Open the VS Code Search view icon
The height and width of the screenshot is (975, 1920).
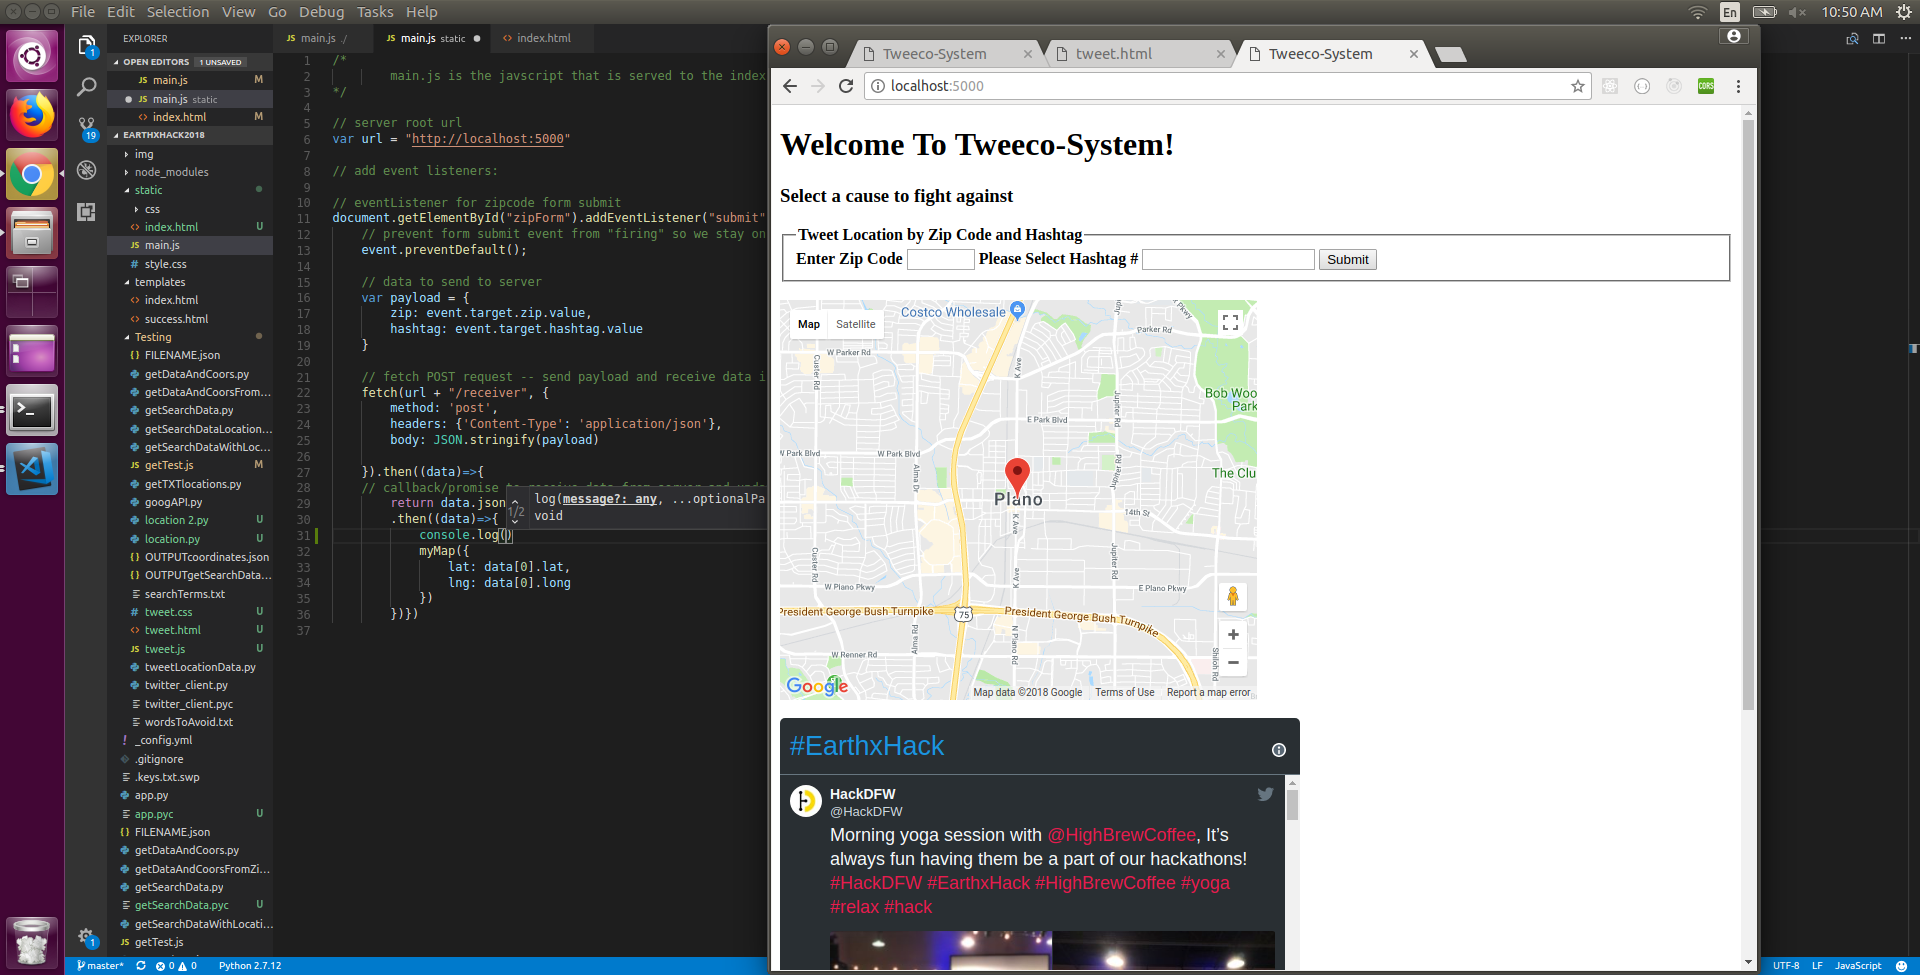87,87
